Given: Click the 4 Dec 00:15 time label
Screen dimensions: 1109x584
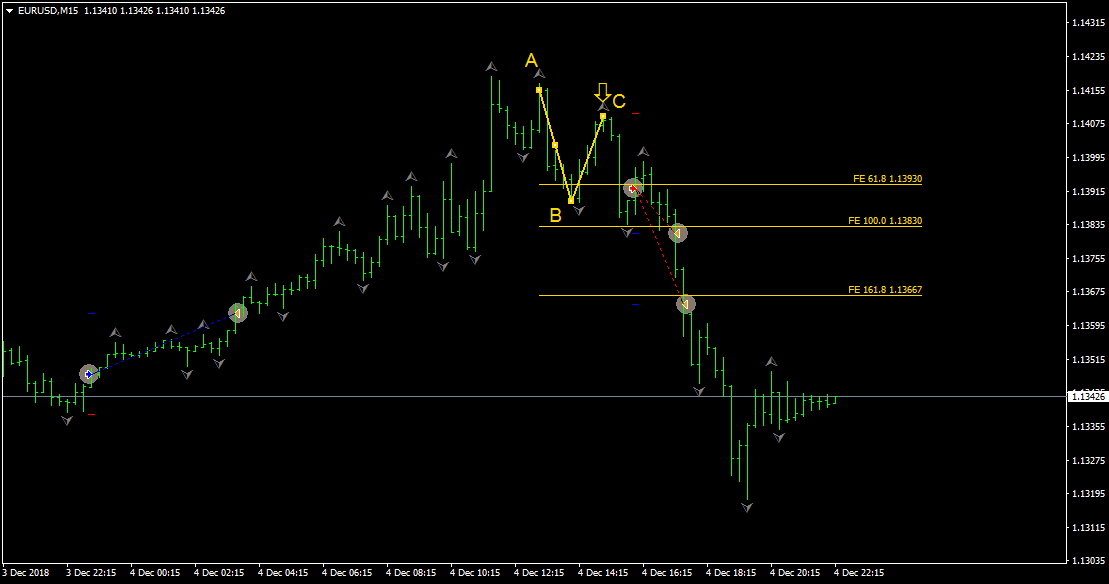Looking at the screenshot, I should click(x=155, y=573).
